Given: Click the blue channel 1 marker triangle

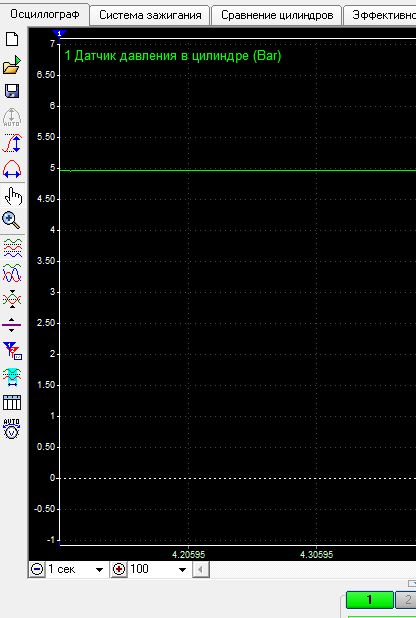Looking at the screenshot, I should (59, 34).
